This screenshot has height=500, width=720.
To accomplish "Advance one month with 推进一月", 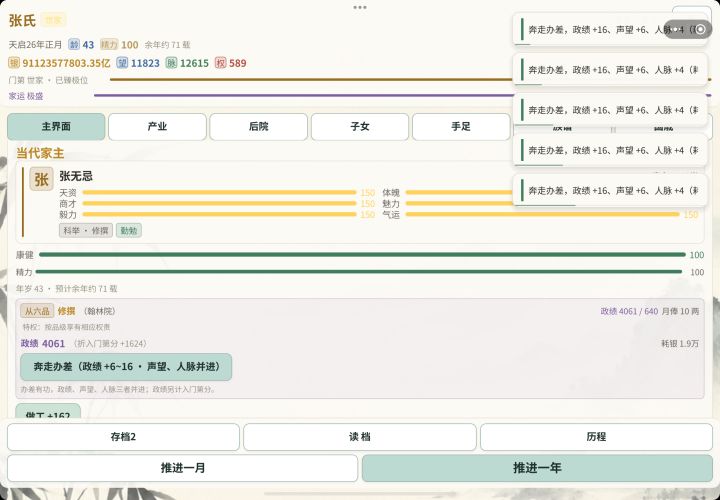I will click(182, 468).
